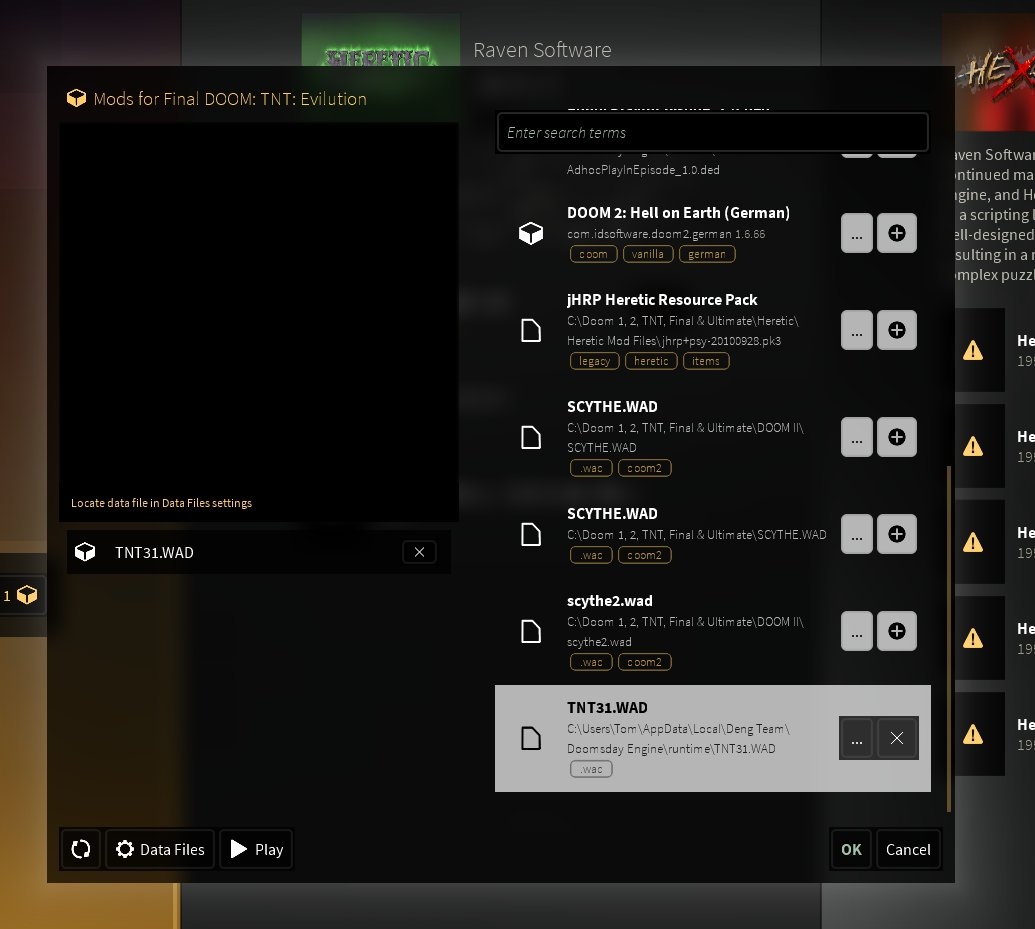Click the .wad tag under scythe2.wad

coord(591,662)
